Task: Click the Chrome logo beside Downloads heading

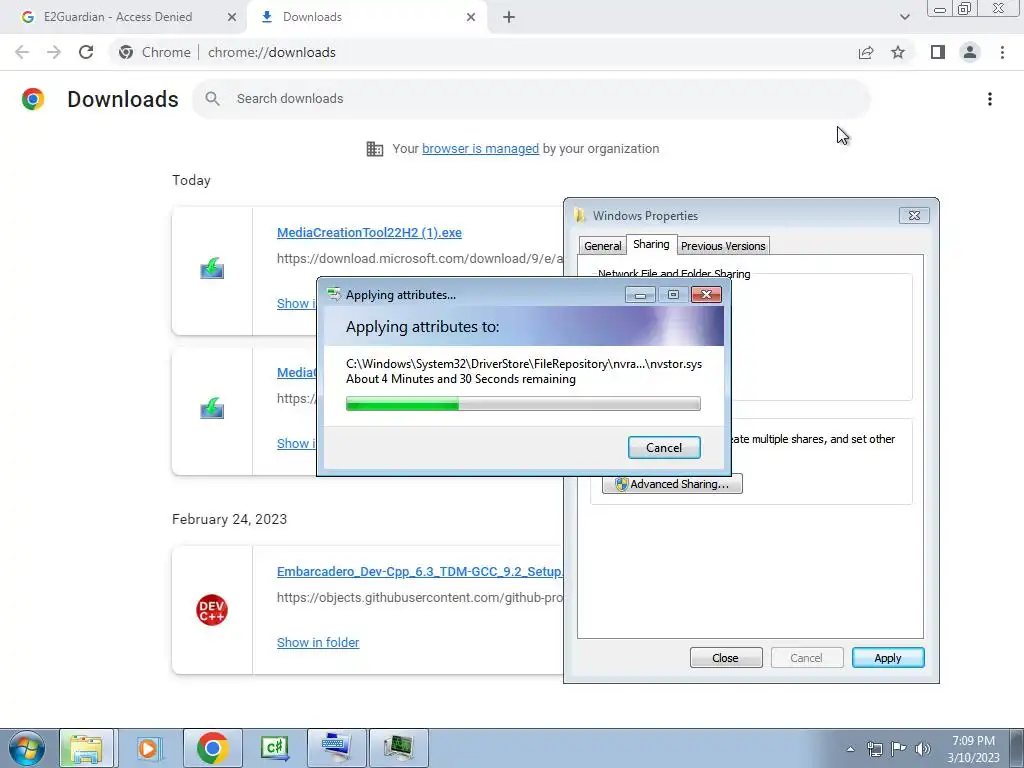Action: click(33, 99)
